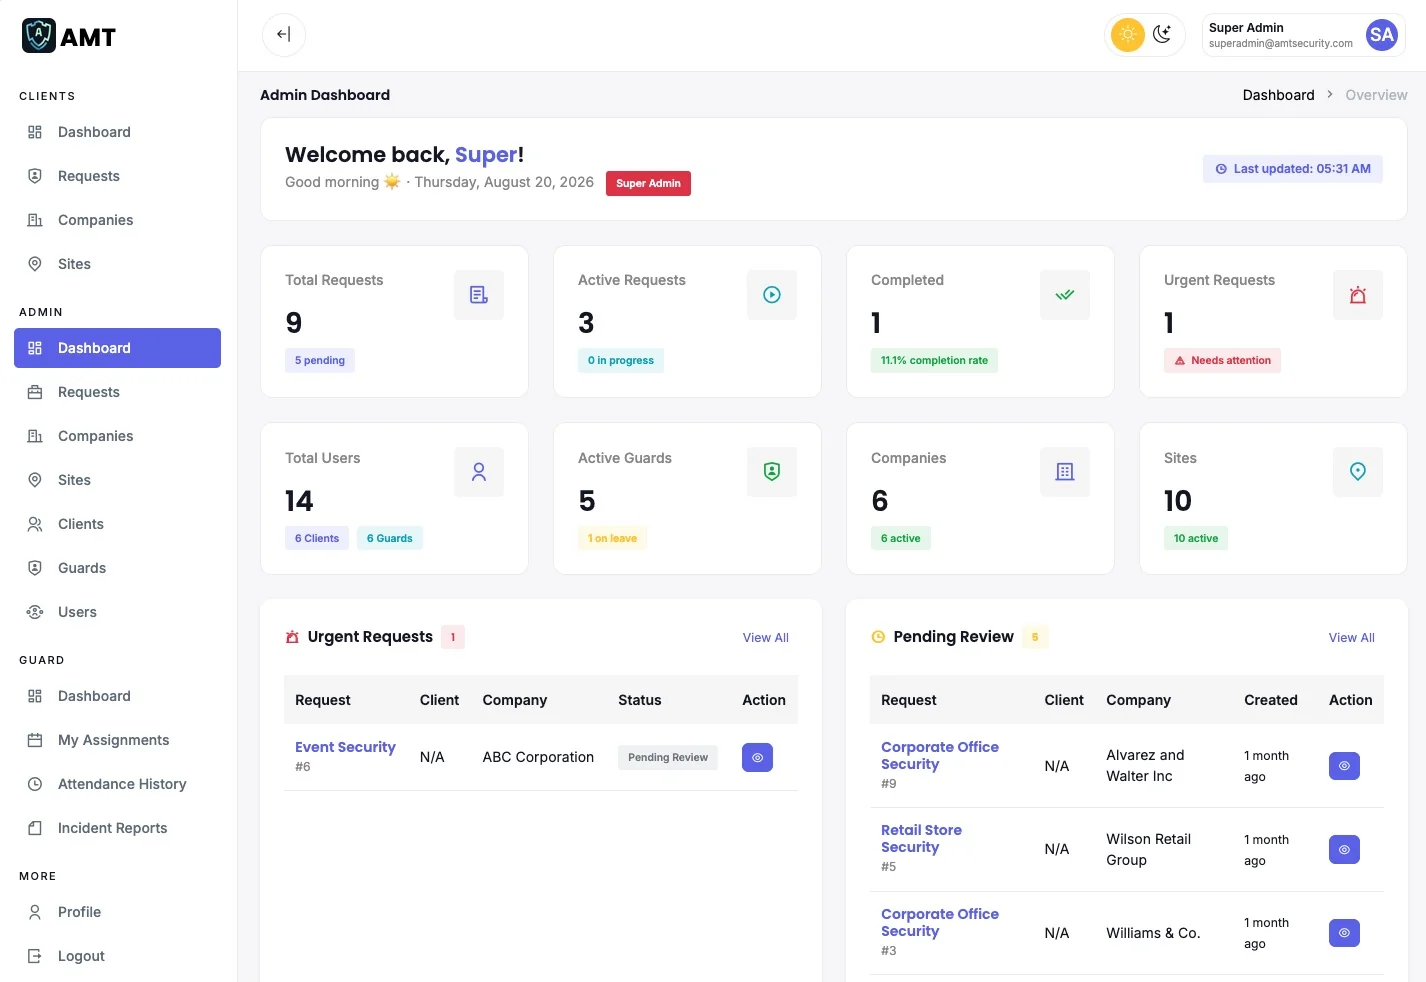Screen dimensions: 1426x982
Task: Open My Assignments in Guard section
Action: 117,740
